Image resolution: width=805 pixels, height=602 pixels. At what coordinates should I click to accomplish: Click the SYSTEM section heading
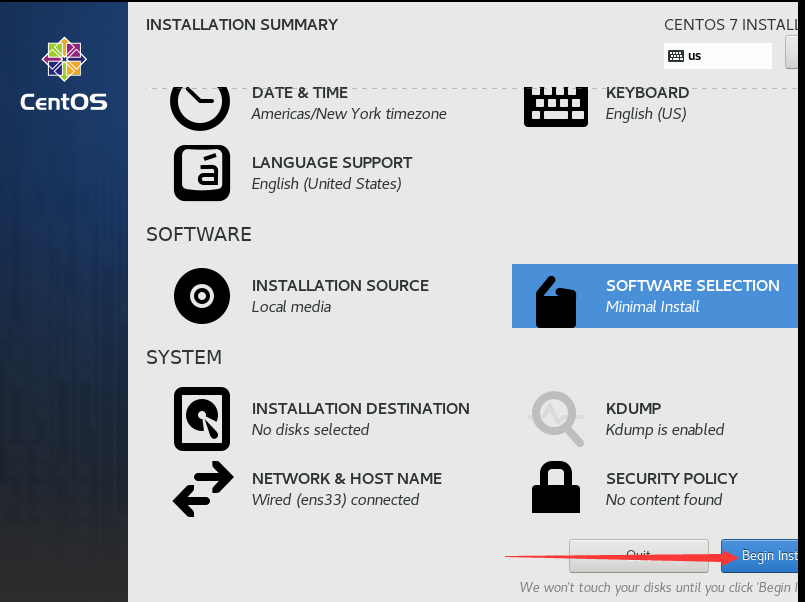click(184, 357)
